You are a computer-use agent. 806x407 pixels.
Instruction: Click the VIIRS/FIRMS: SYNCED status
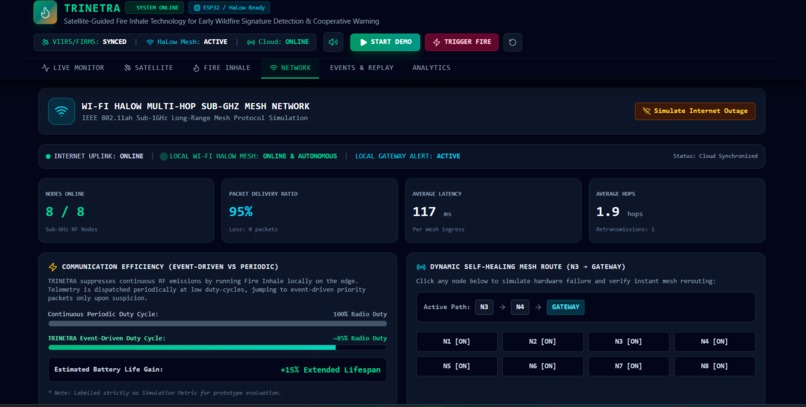84,42
